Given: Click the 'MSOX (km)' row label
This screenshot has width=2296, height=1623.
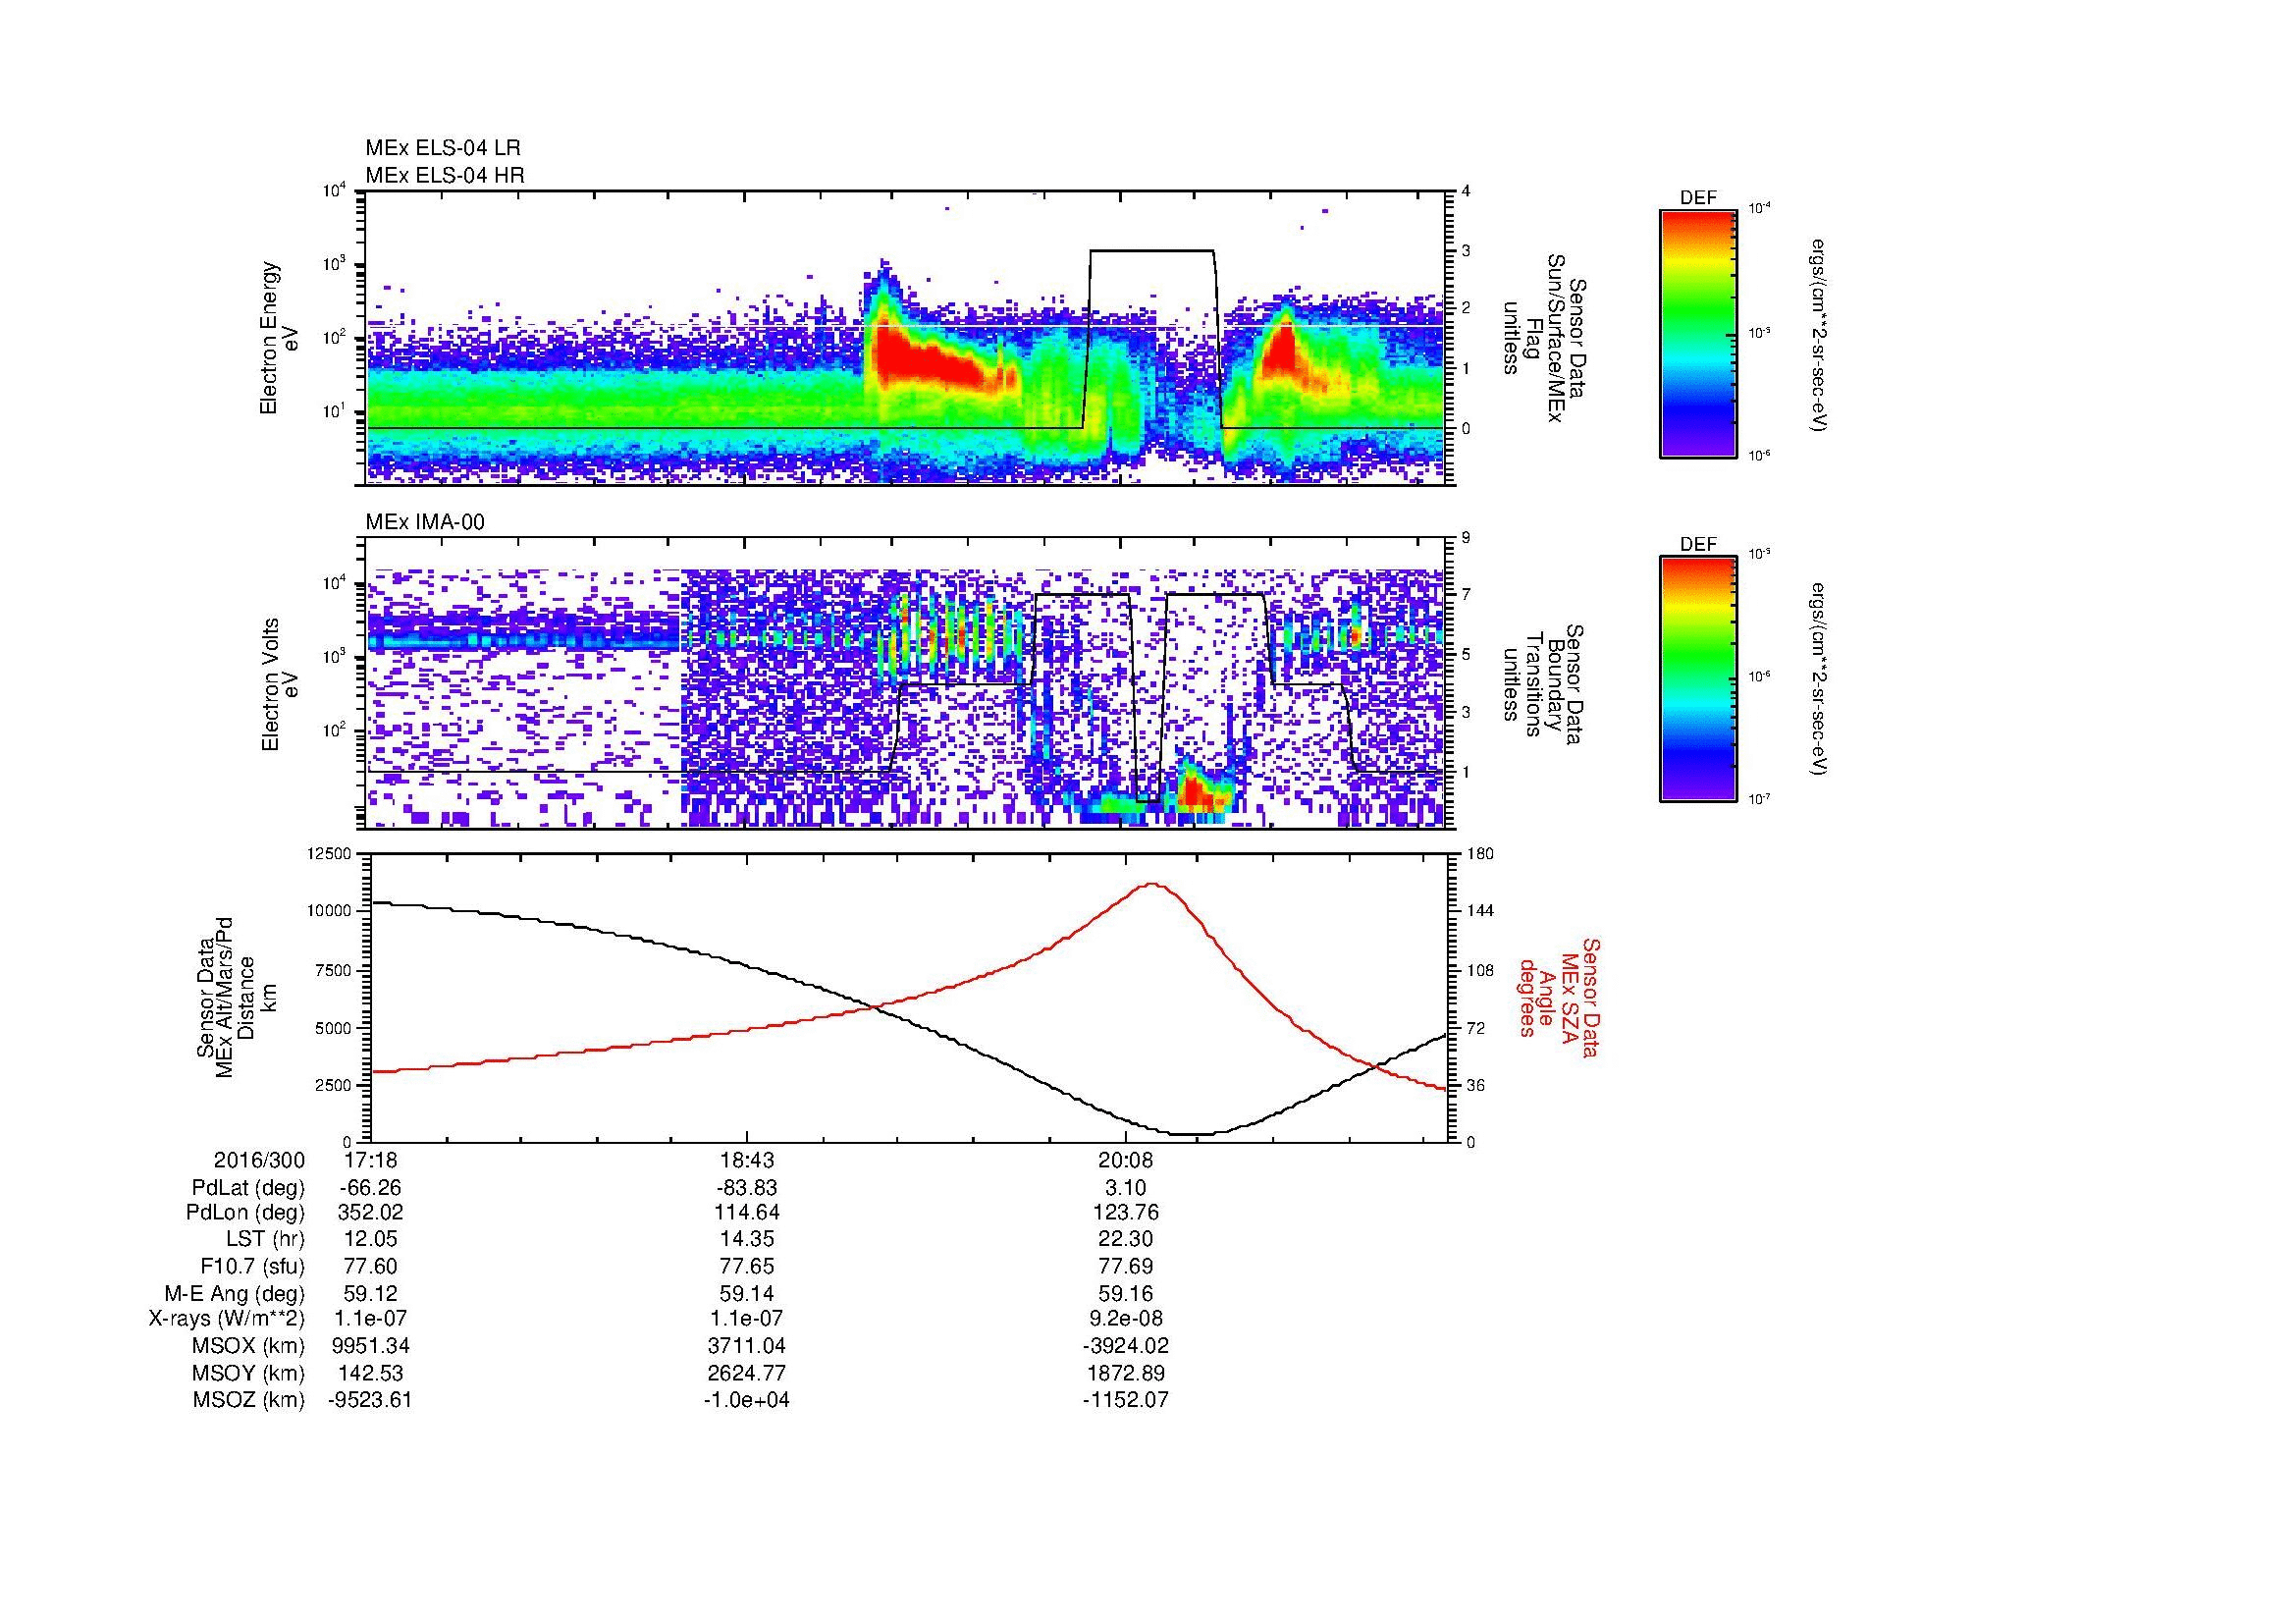Looking at the screenshot, I should (x=248, y=1346).
